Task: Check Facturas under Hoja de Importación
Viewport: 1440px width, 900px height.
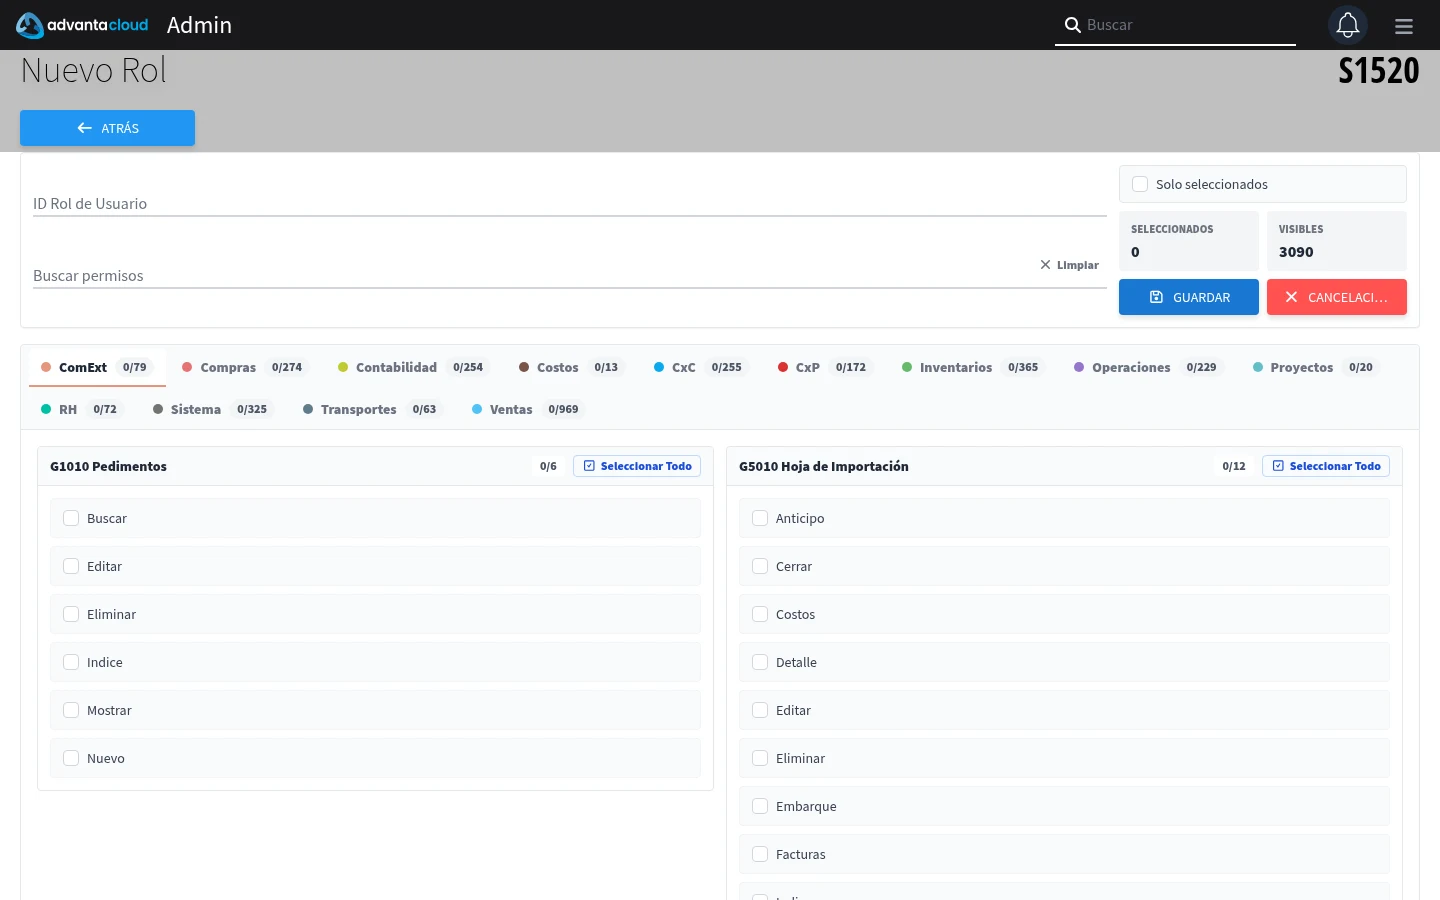Action: coord(760,854)
